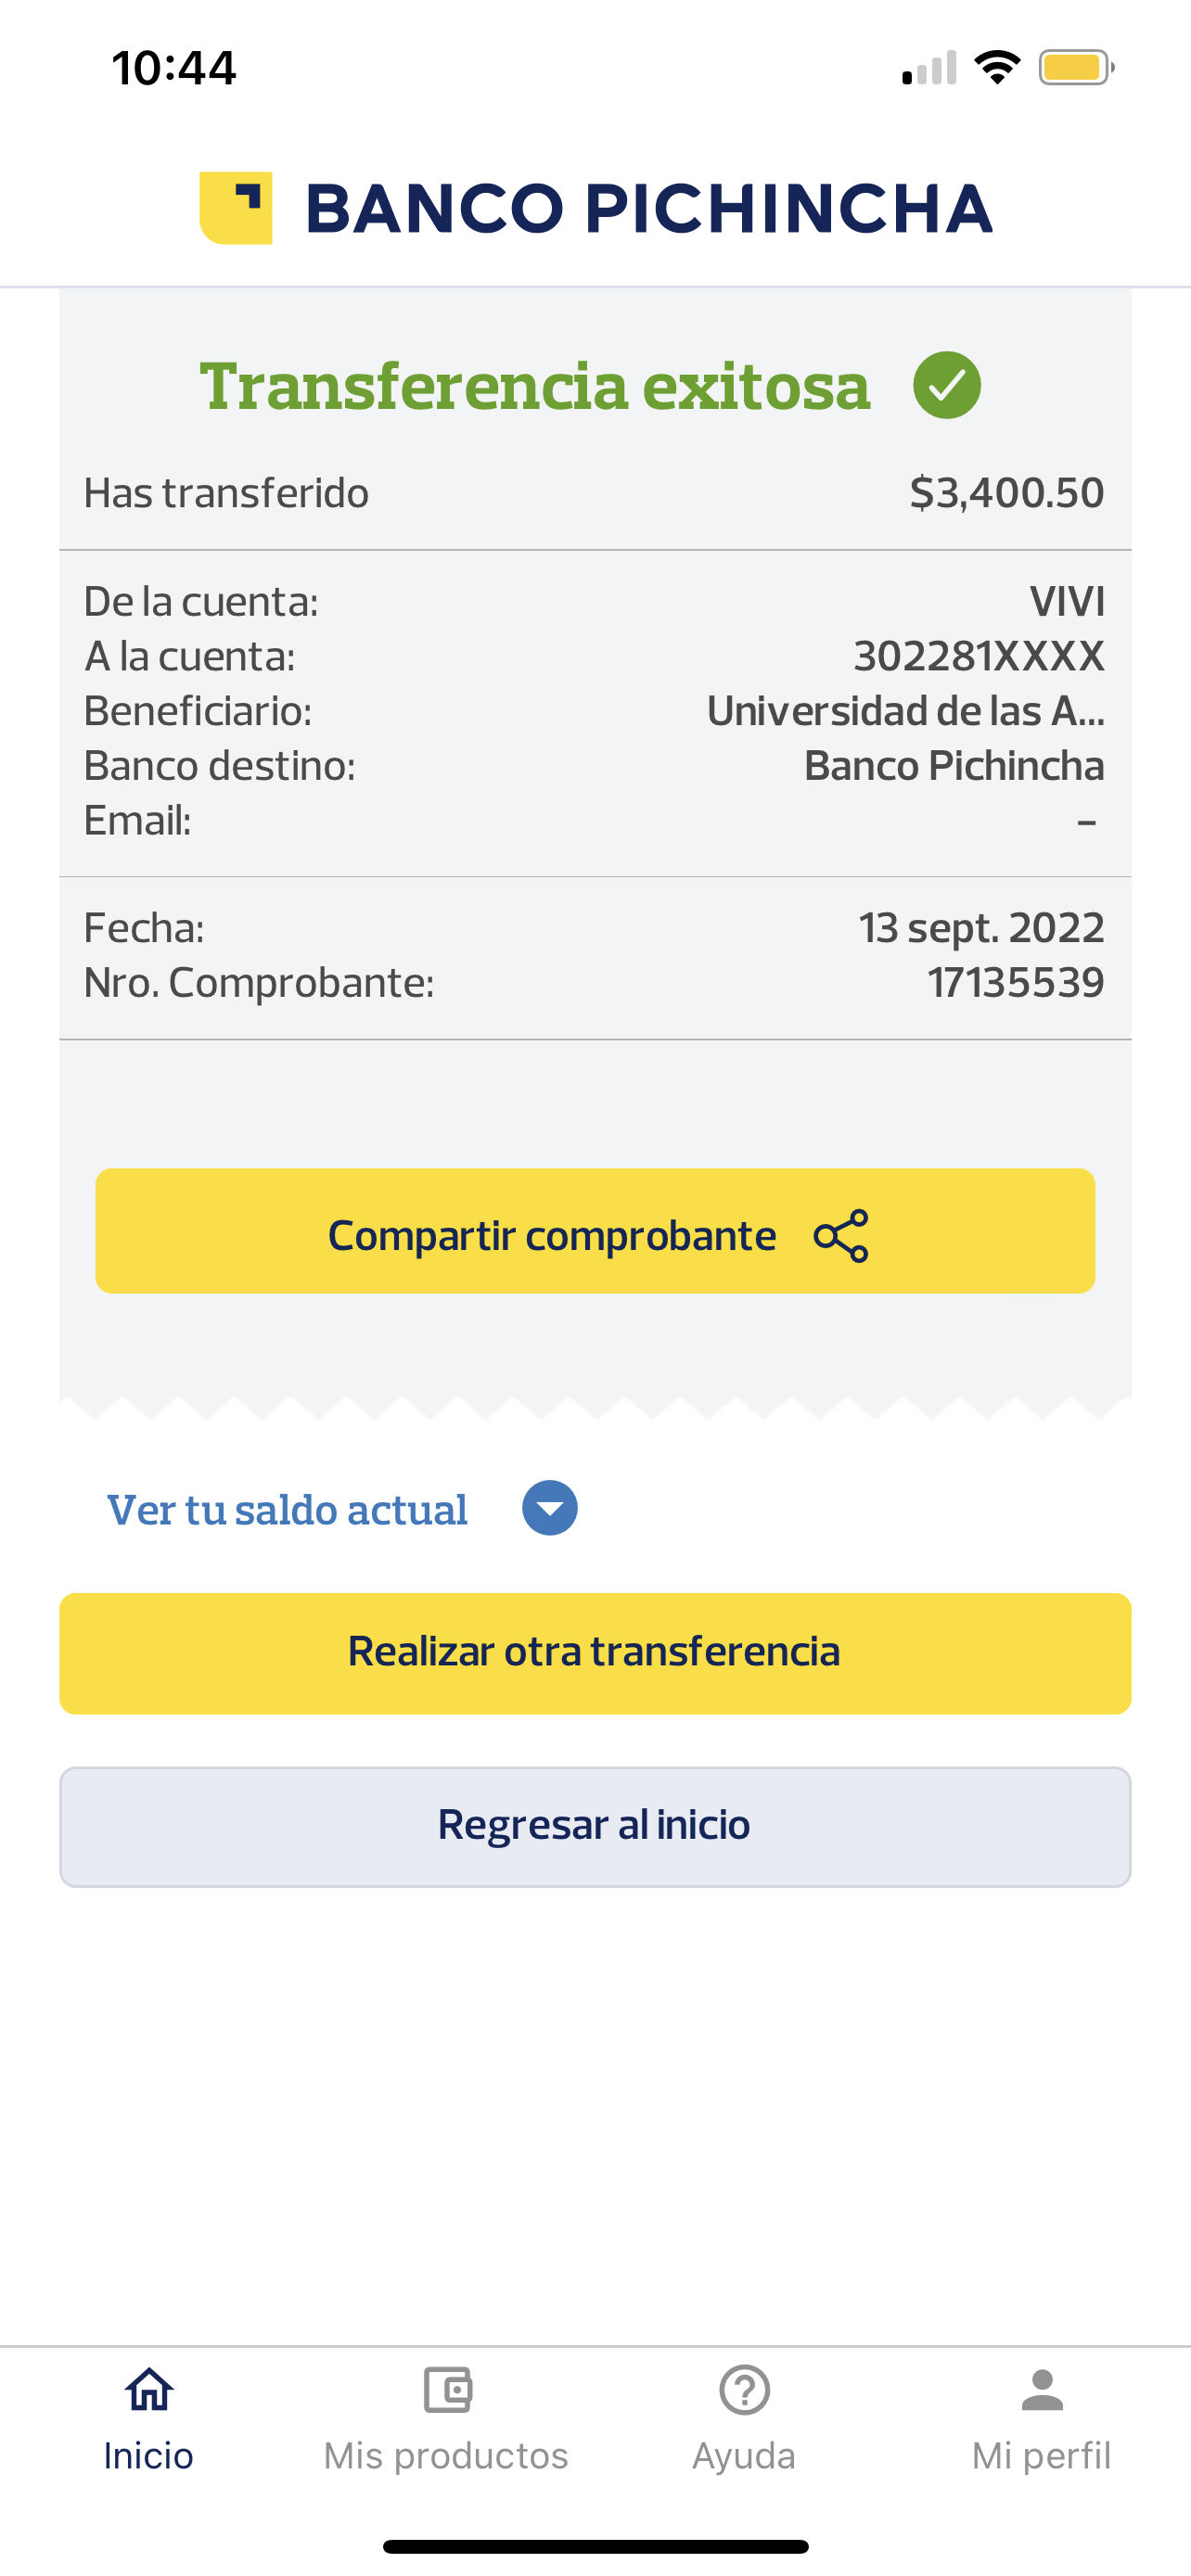The image size is (1191, 2576).
Task: Tap the Banco Pichincha yellow logo icon
Action: point(236,208)
